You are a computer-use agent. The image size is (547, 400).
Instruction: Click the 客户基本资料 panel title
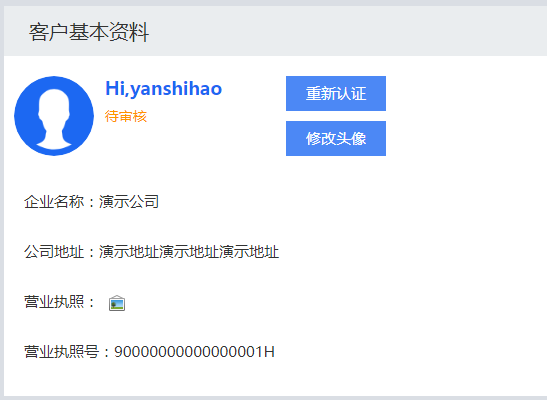(89, 32)
